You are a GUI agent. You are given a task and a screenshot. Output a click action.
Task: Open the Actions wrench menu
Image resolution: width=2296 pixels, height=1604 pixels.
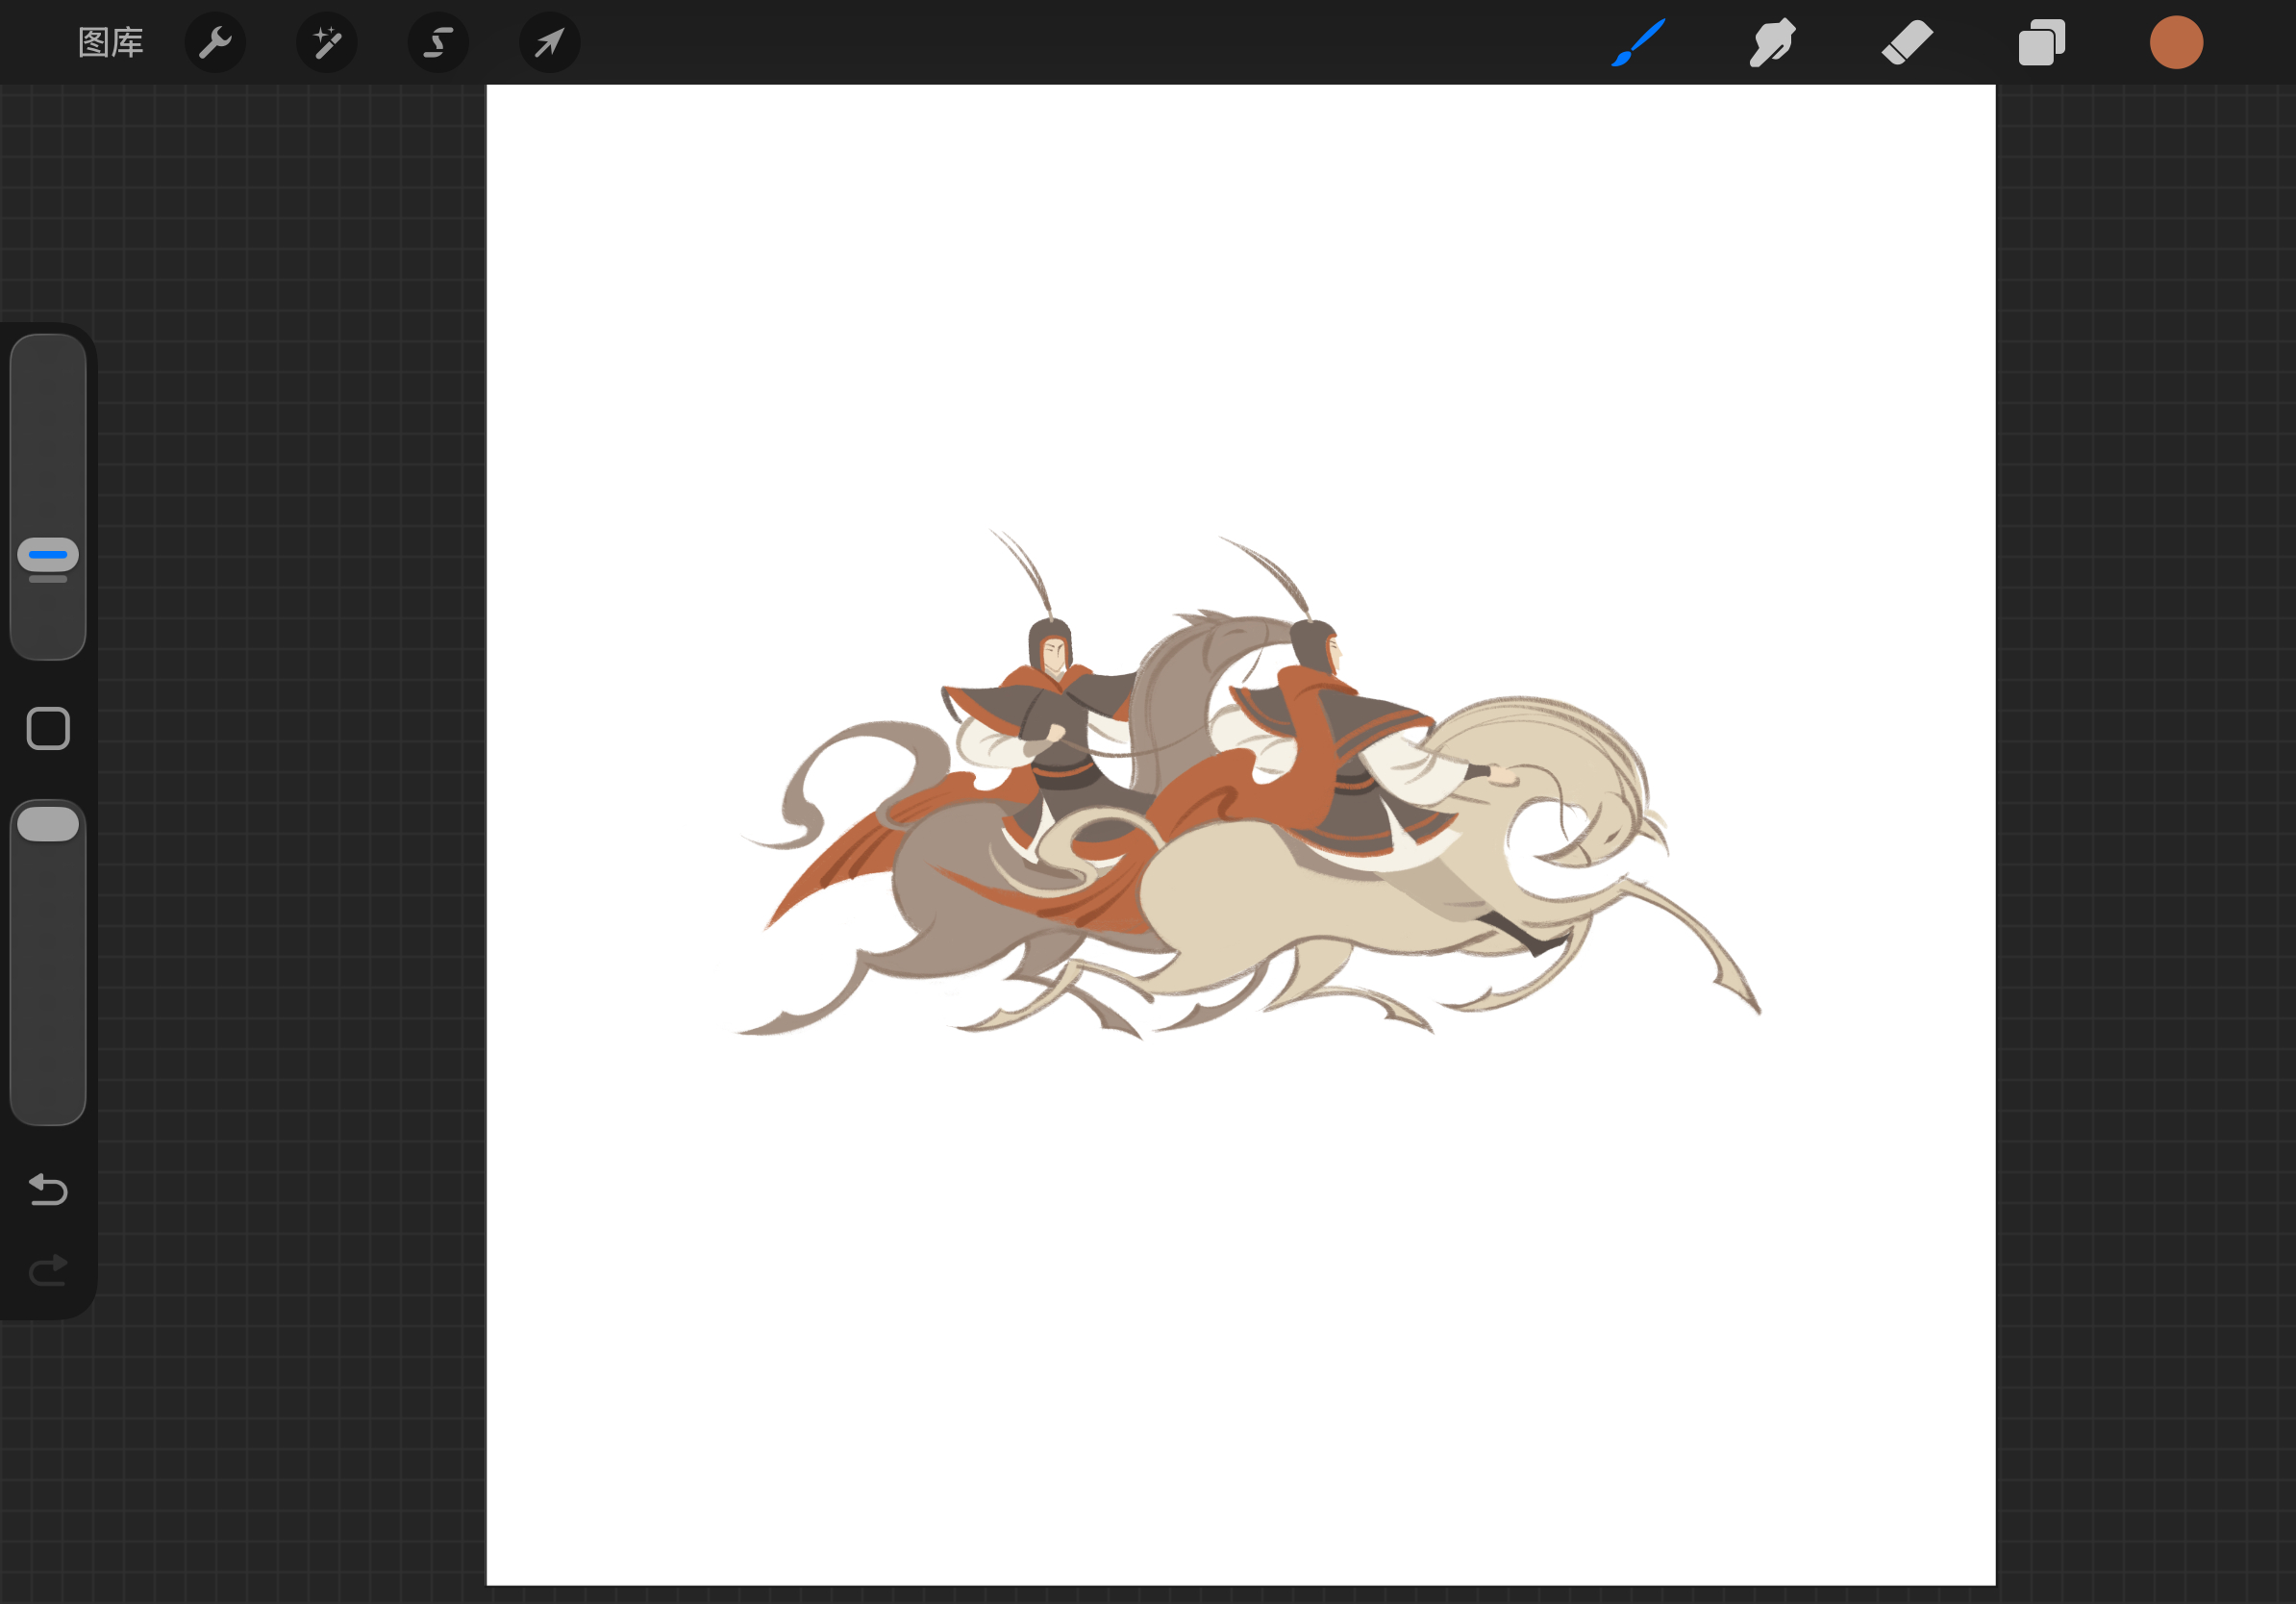coord(215,43)
